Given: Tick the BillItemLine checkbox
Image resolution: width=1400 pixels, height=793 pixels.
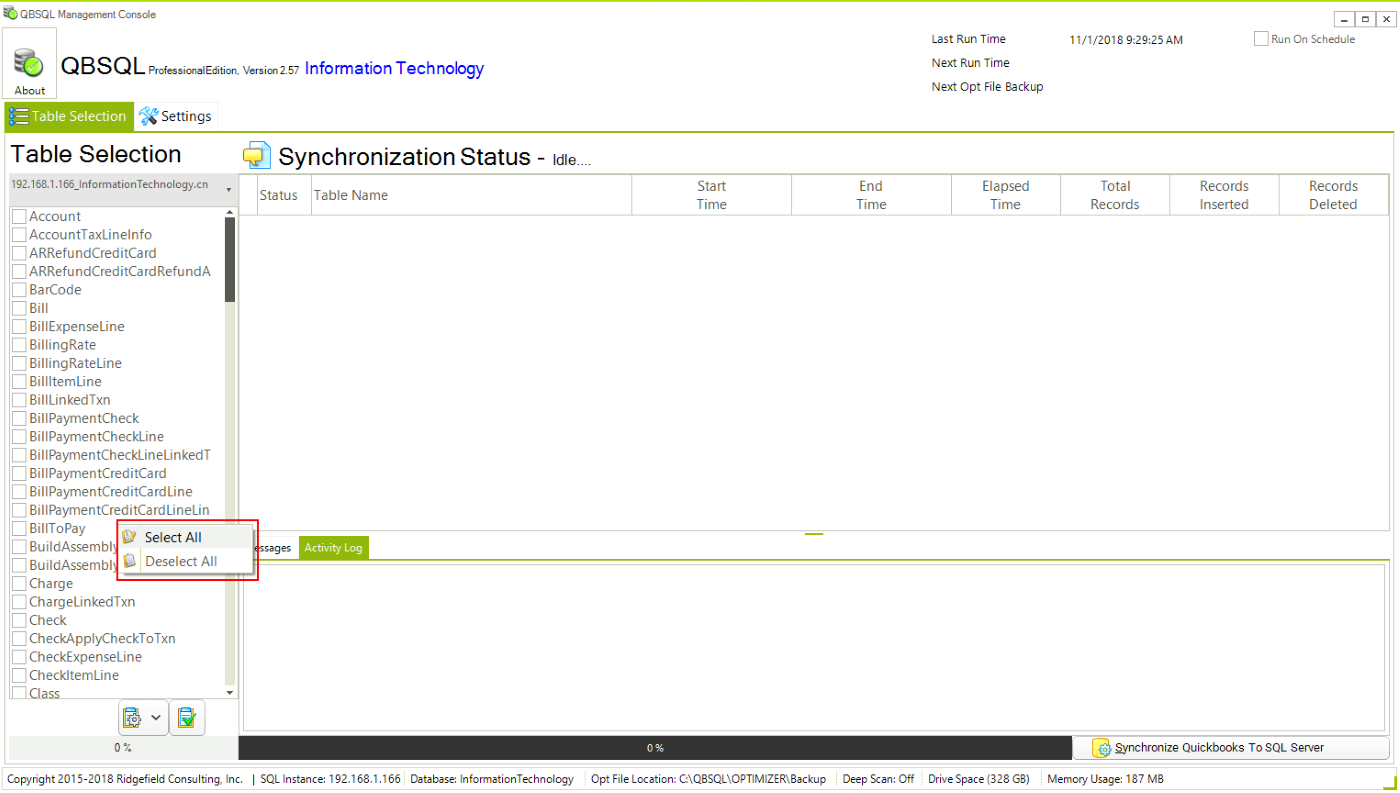Looking at the screenshot, I should (19, 382).
